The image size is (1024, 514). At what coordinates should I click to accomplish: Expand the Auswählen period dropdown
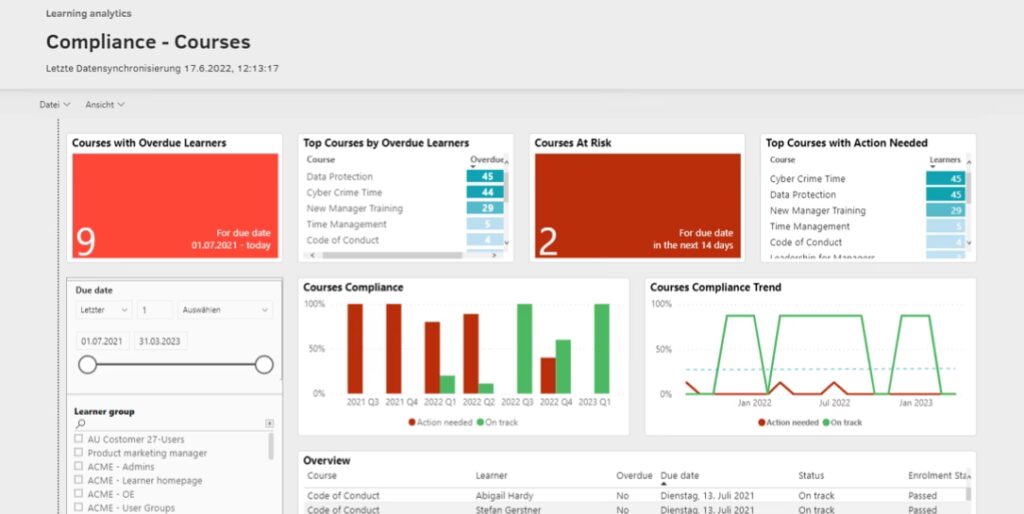point(225,310)
